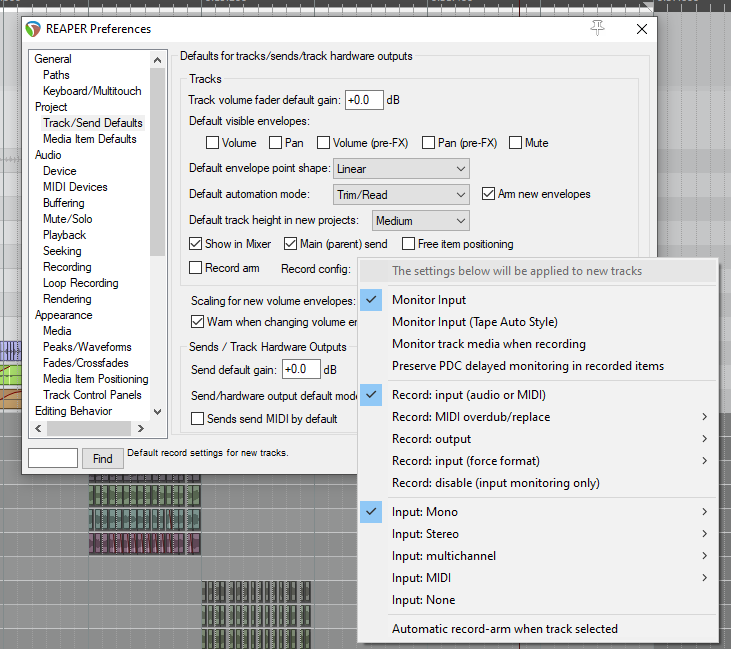This screenshot has width=731, height=649.
Task: Enable the Volume envelope checkbox
Action: click(212, 143)
